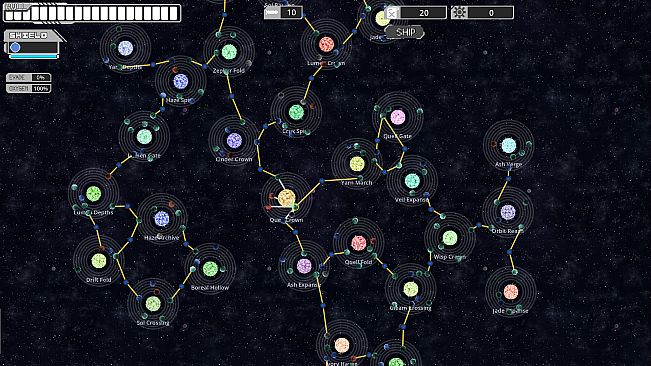Select the highlighted Quill Crown current system

pyautogui.click(x=286, y=198)
